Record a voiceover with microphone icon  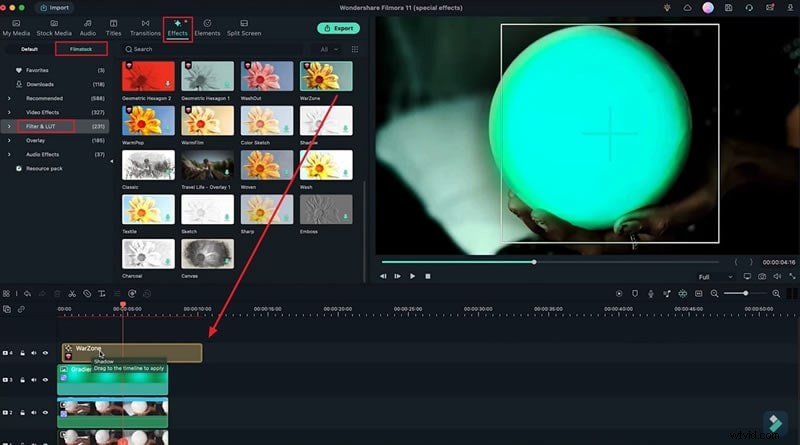coord(651,293)
